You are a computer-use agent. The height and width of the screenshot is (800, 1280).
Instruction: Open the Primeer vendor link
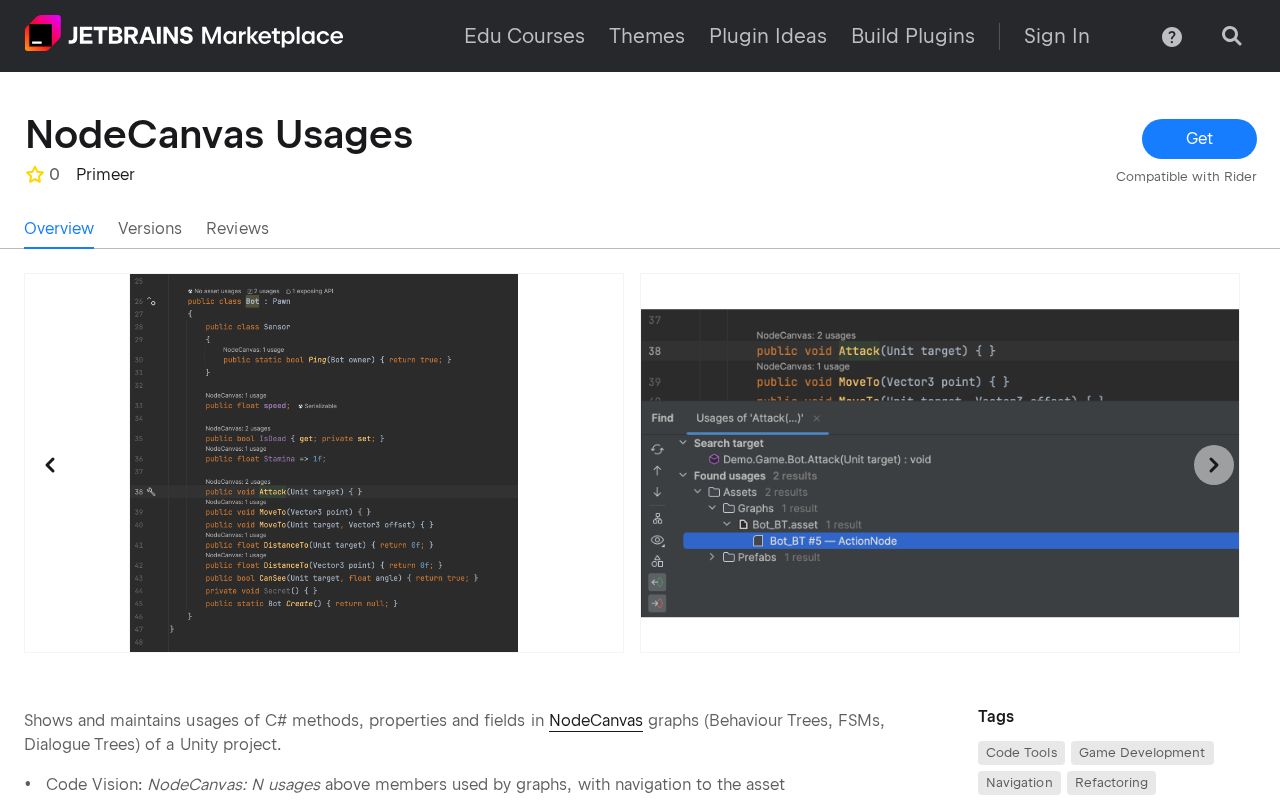(105, 174)
